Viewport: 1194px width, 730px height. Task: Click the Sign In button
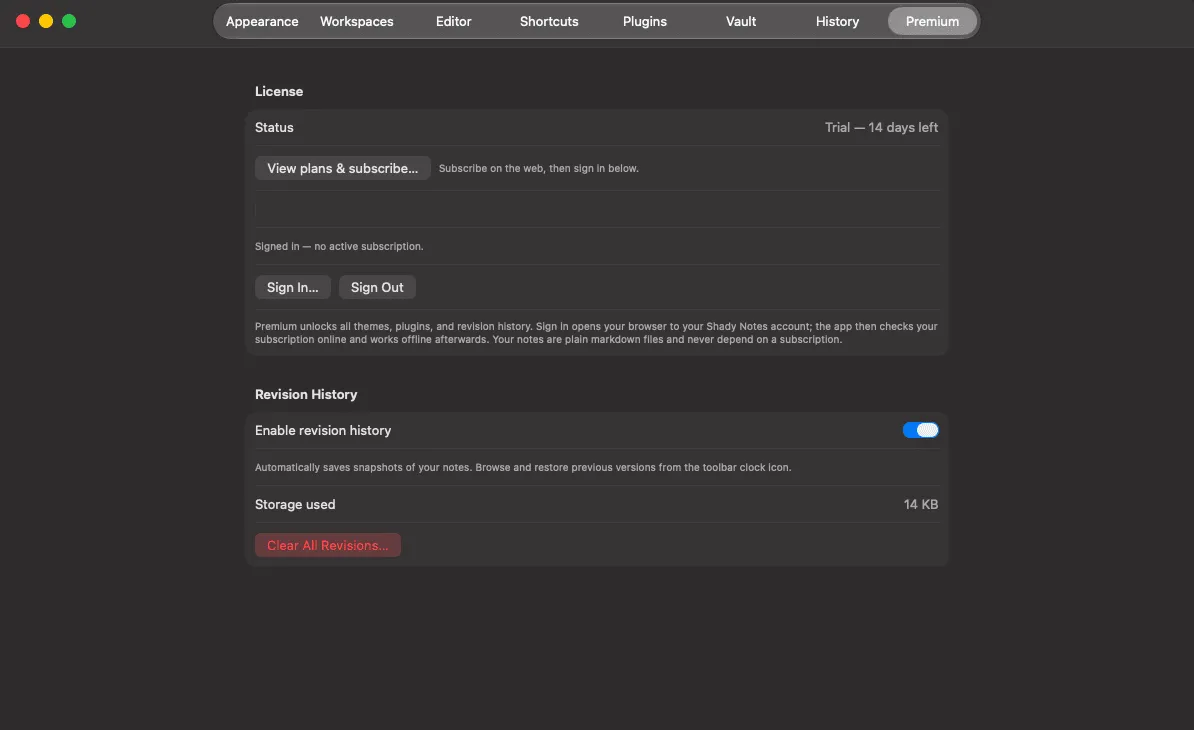(292, 287)
